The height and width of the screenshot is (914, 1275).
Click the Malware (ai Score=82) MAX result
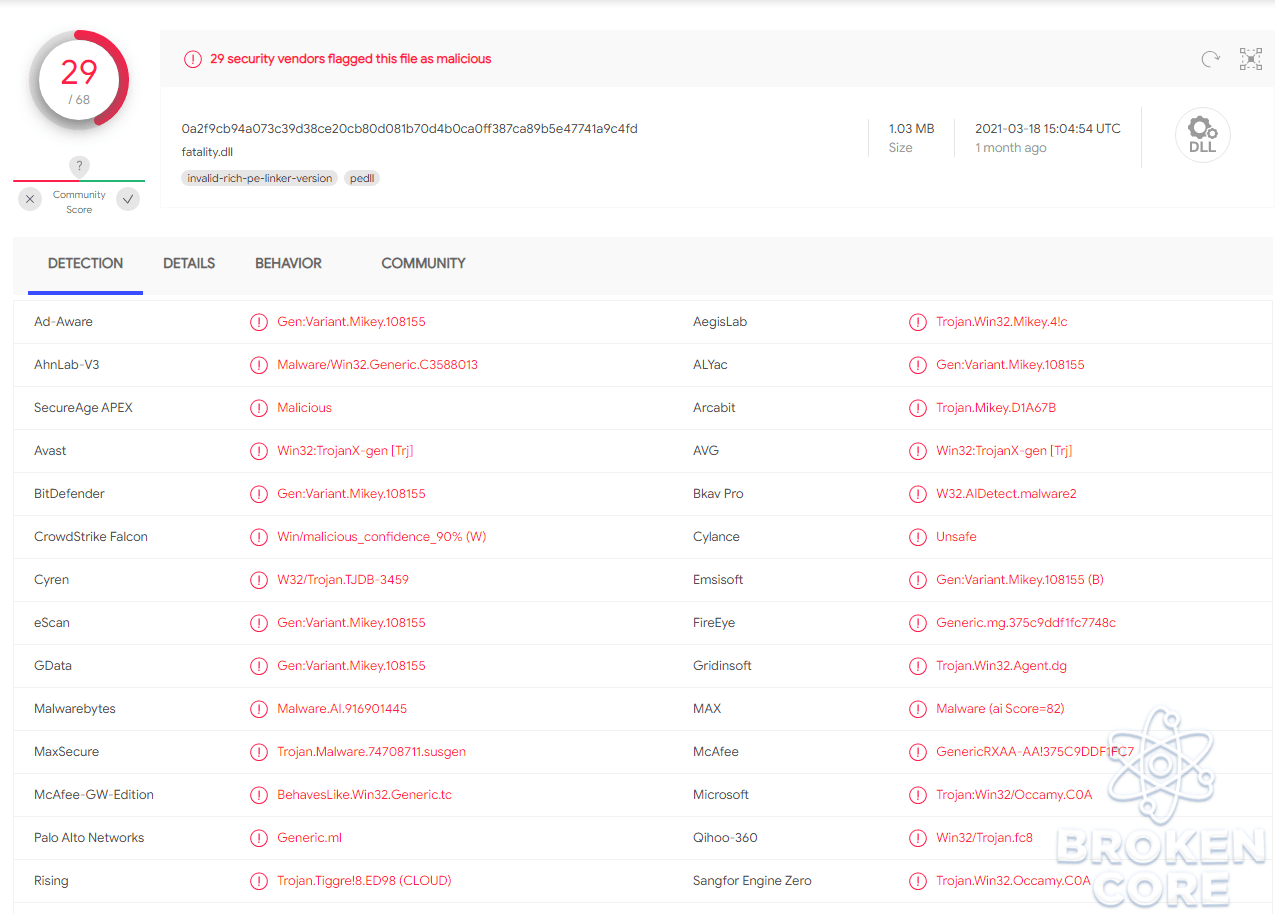coord(1000,709)
